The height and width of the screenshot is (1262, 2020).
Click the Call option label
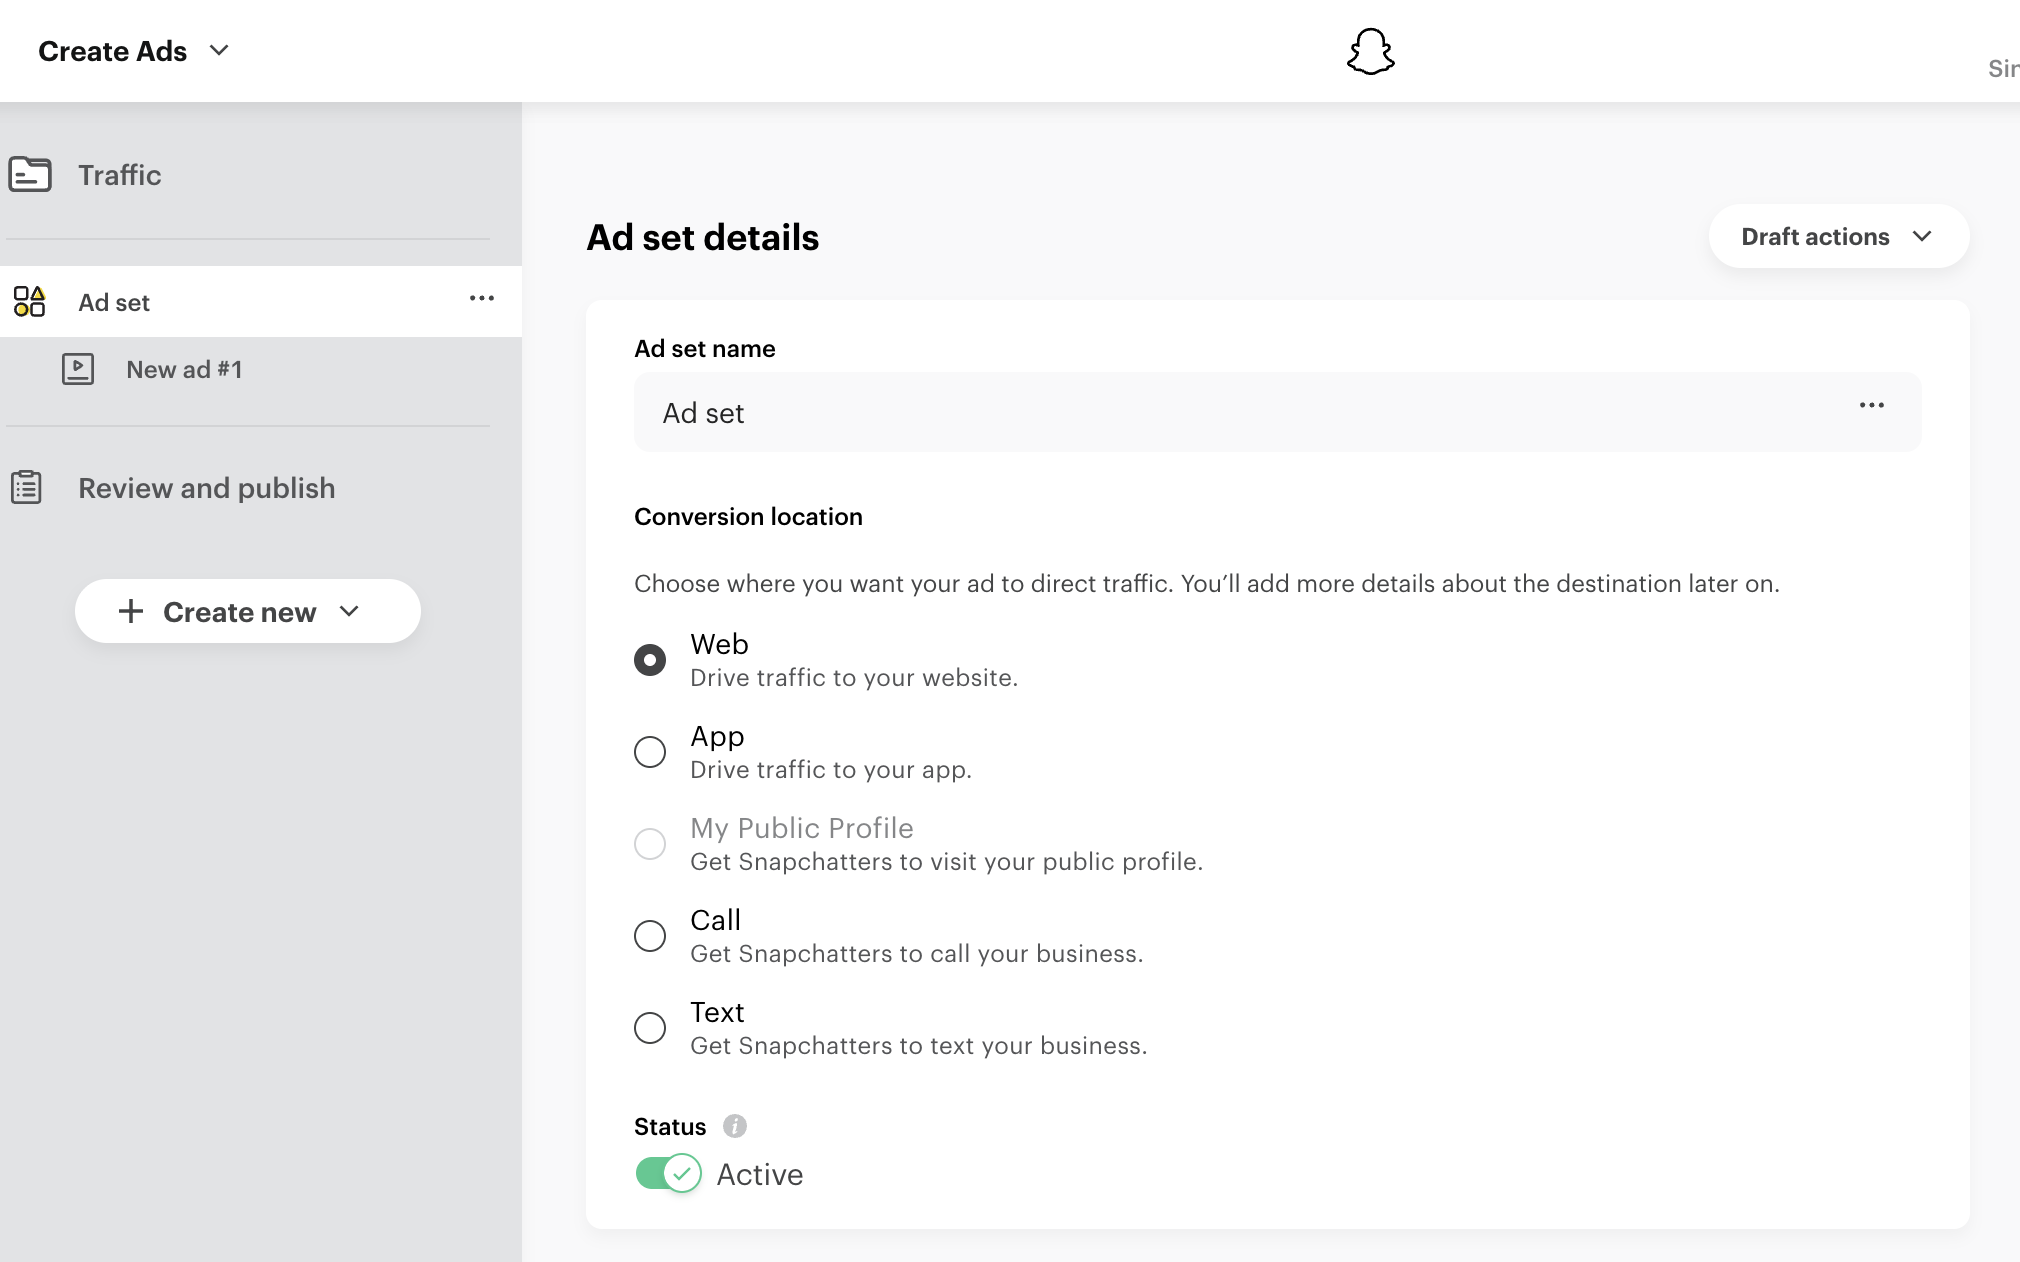tap(715, 920)
